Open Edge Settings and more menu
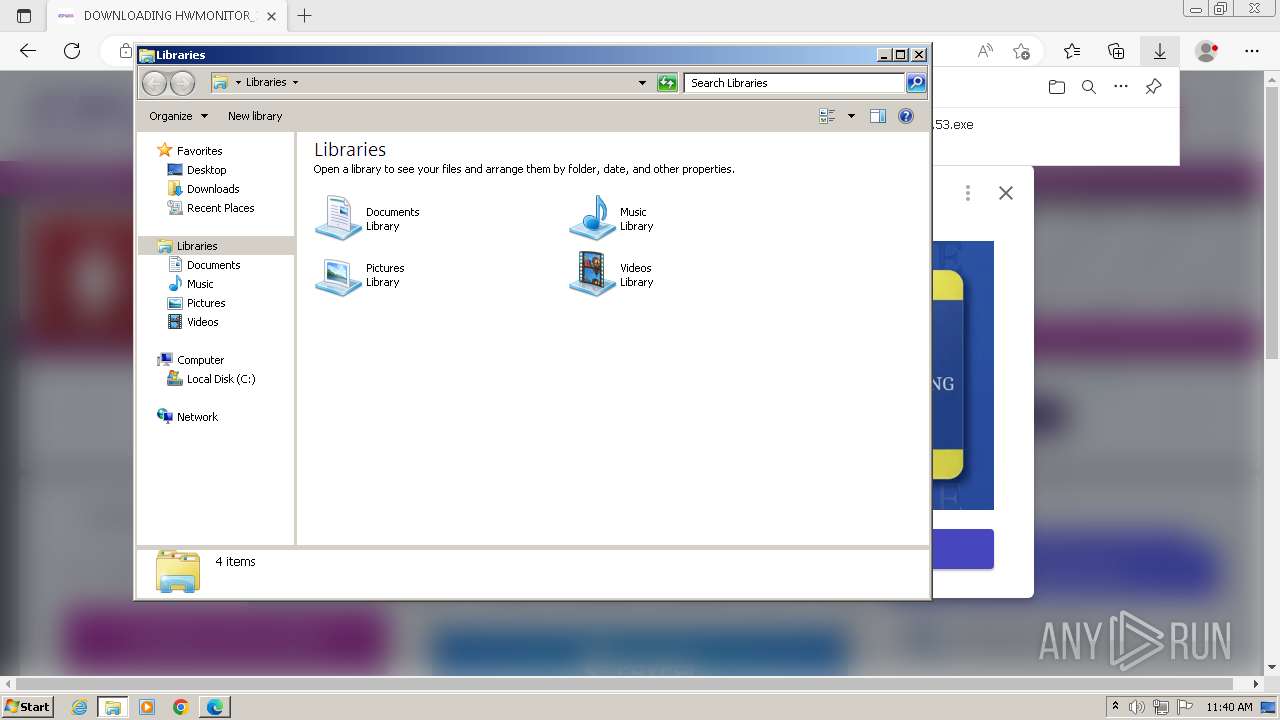Image resolution: width=1280 pixels, height=720 pixels. (x=1252, y=51)
